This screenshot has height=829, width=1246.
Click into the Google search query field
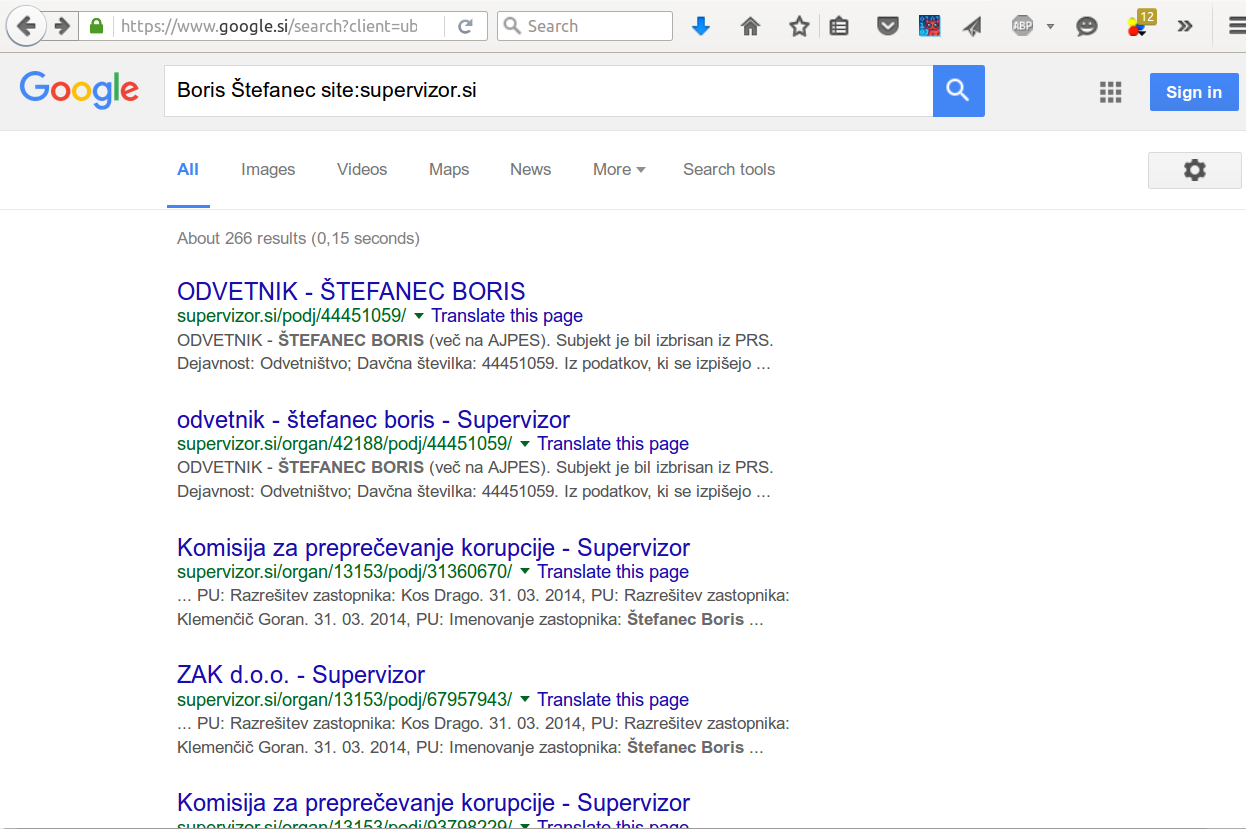[x=548, y=90]
